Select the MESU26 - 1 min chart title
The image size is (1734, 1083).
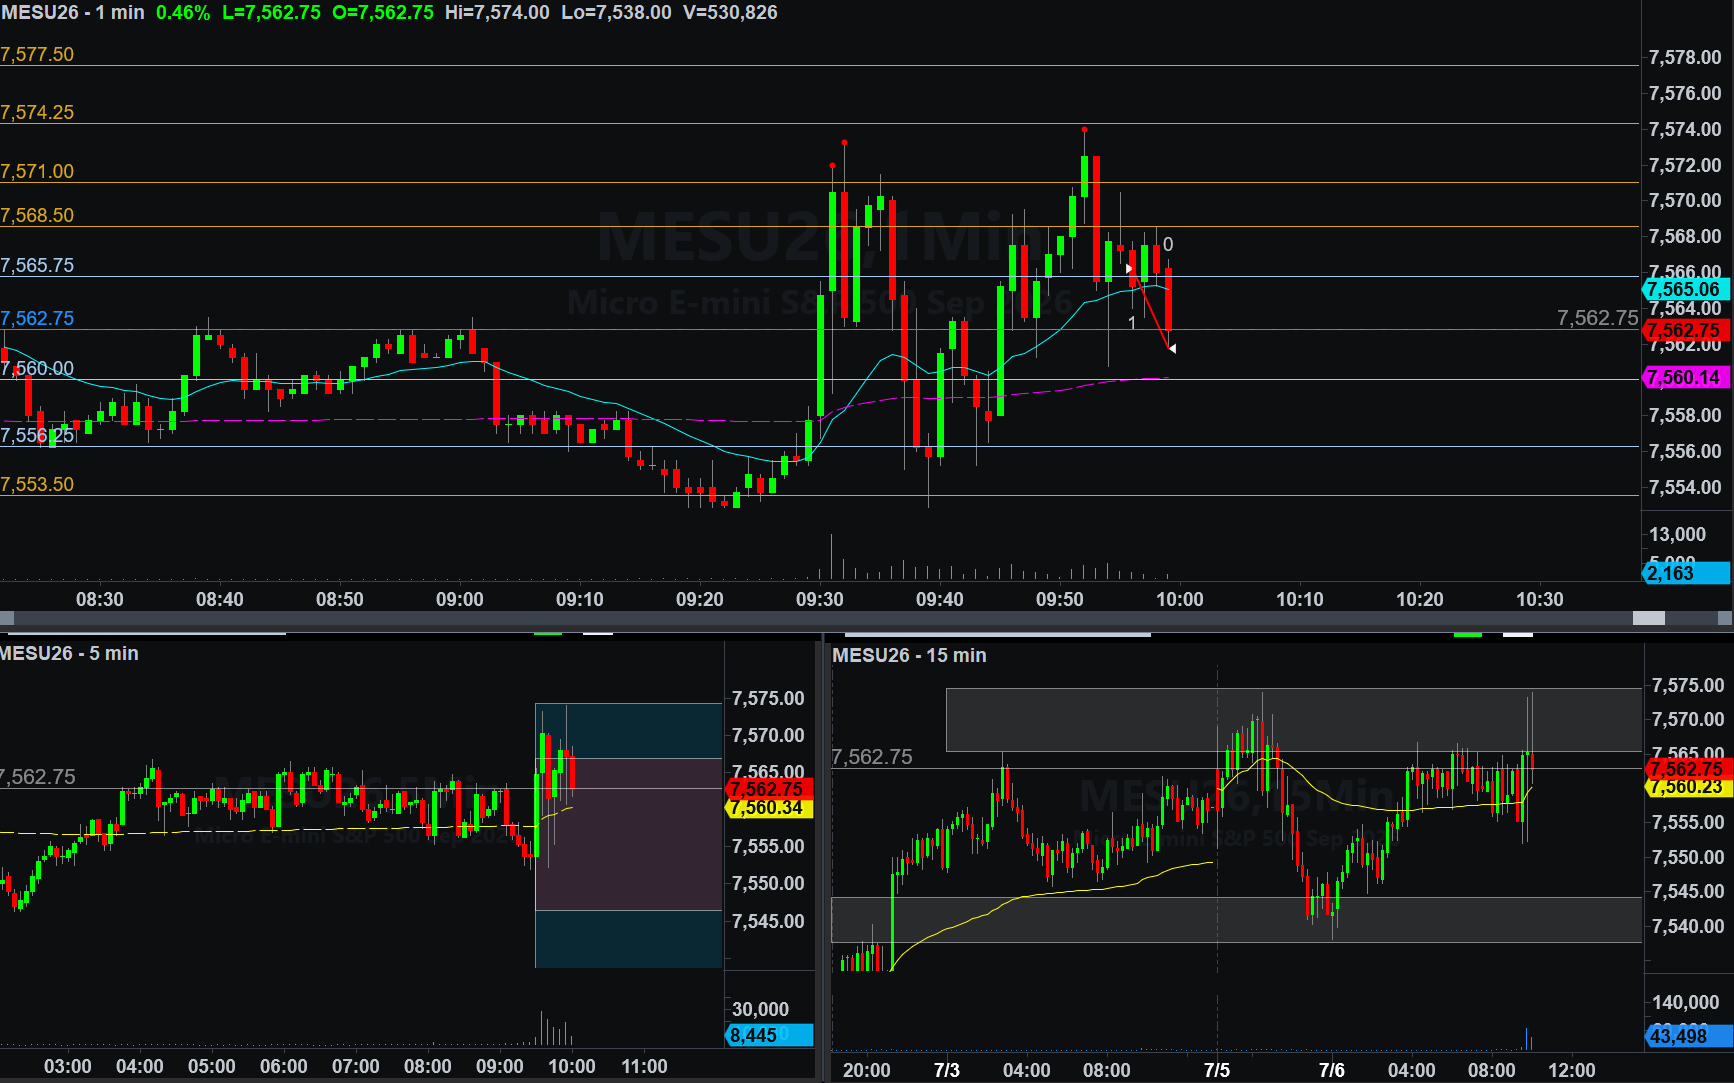pyautogui.click(x=72, y=13)
